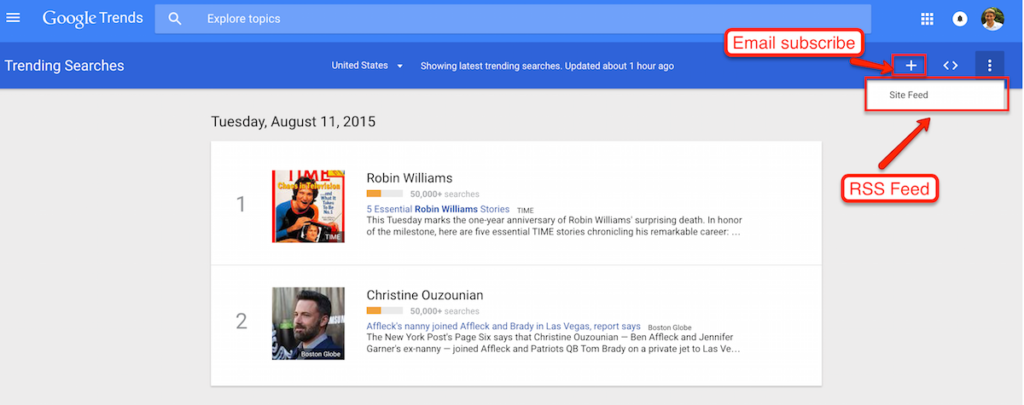Screen dimensions: 1024x405
Task: Click the embed code brackets icon
Action: click(950, 65)
